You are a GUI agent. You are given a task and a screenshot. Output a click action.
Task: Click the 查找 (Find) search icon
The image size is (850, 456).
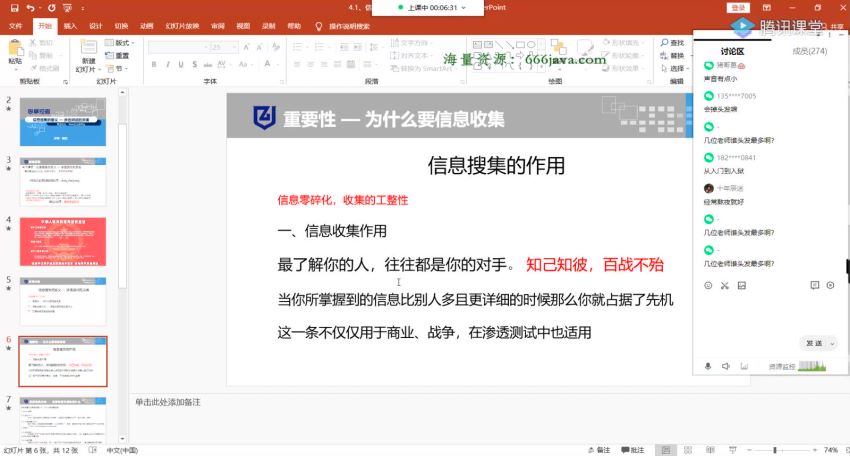click(x=677, y=44)
